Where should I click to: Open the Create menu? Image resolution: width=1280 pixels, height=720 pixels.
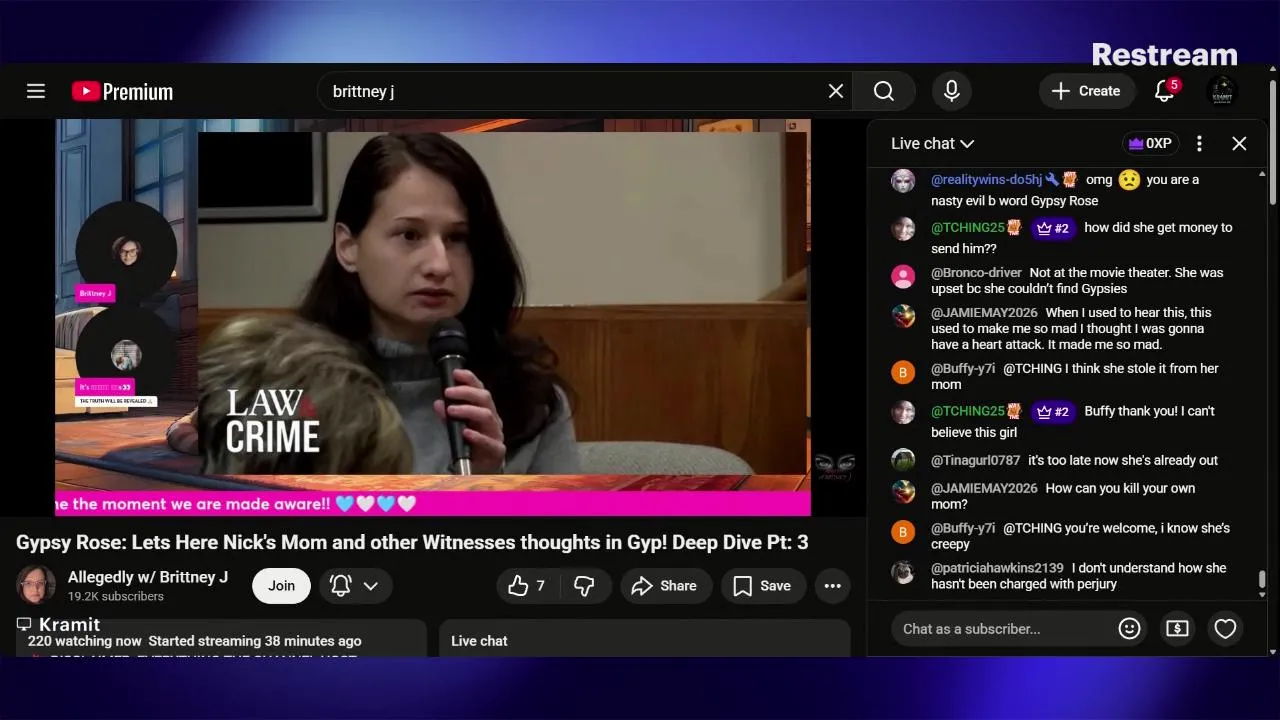pyautogui.click(x=1087, y=91)
